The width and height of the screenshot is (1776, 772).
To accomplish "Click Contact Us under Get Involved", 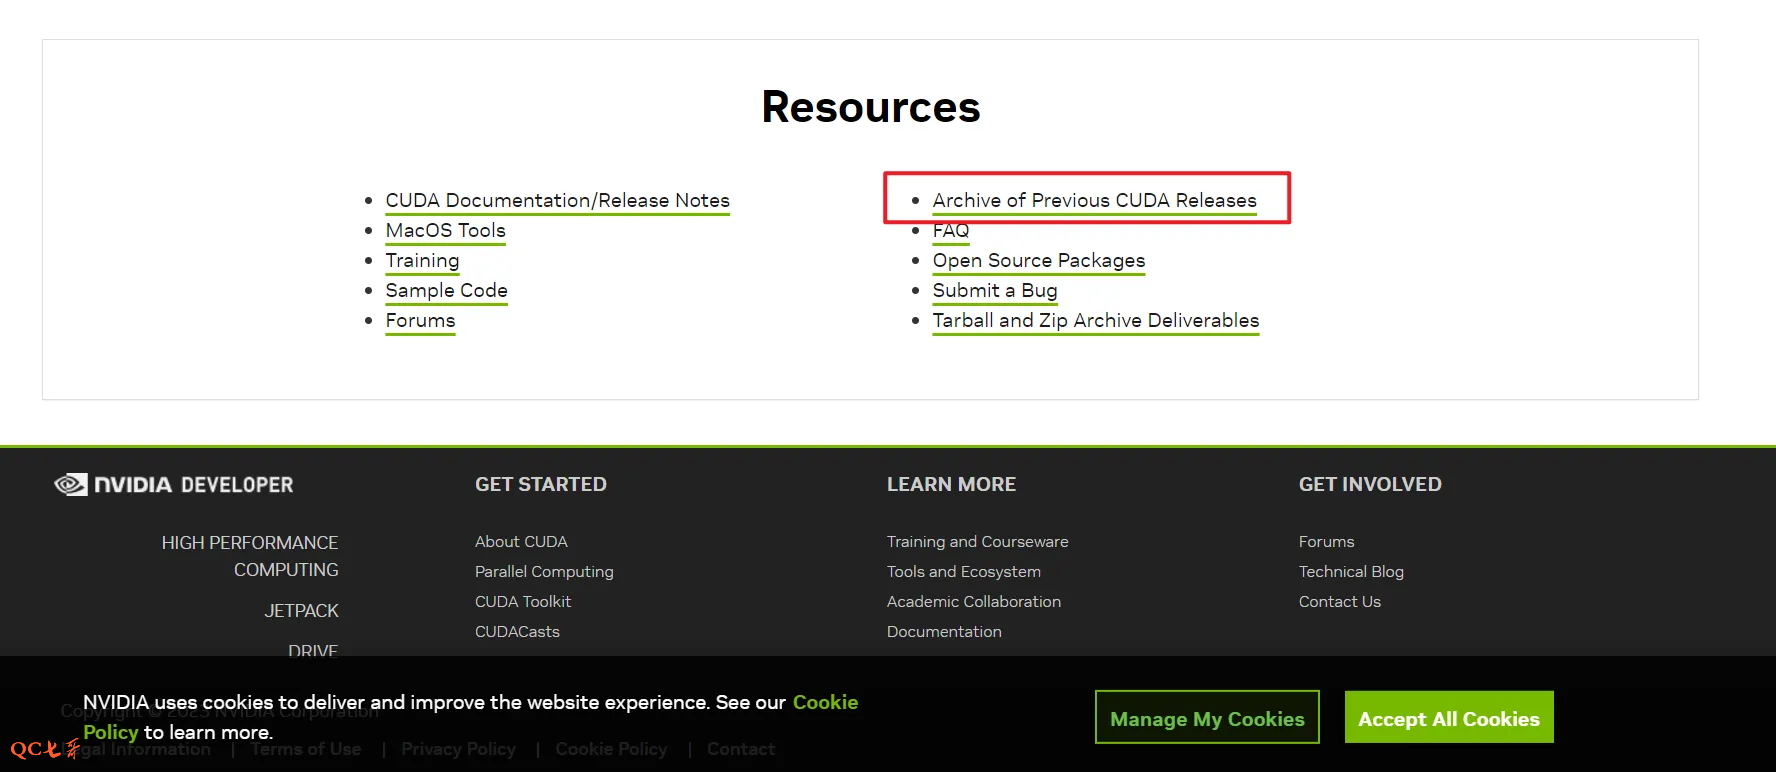I will point(1339,601).
